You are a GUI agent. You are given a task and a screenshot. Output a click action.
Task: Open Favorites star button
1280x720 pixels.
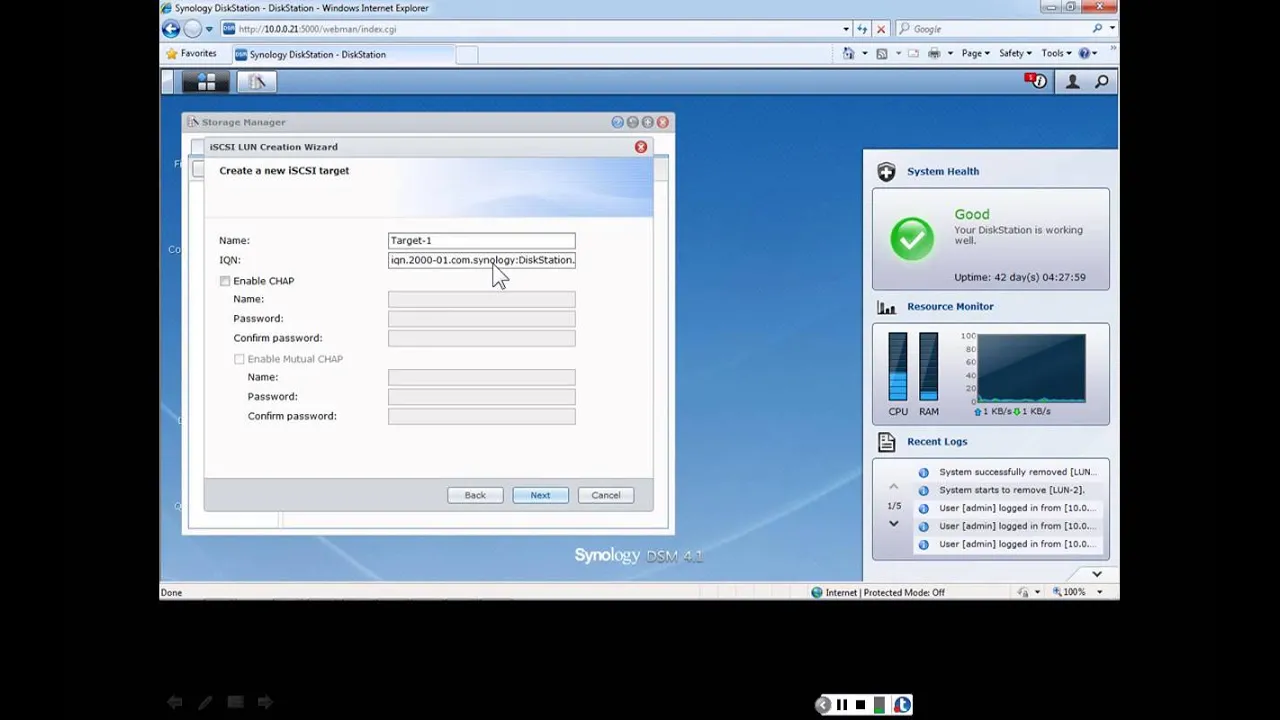point(191,53)
